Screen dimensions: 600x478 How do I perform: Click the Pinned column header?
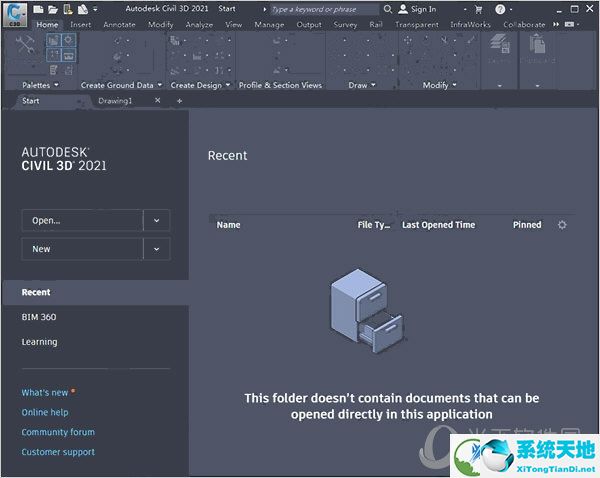[x=527, y=225]
